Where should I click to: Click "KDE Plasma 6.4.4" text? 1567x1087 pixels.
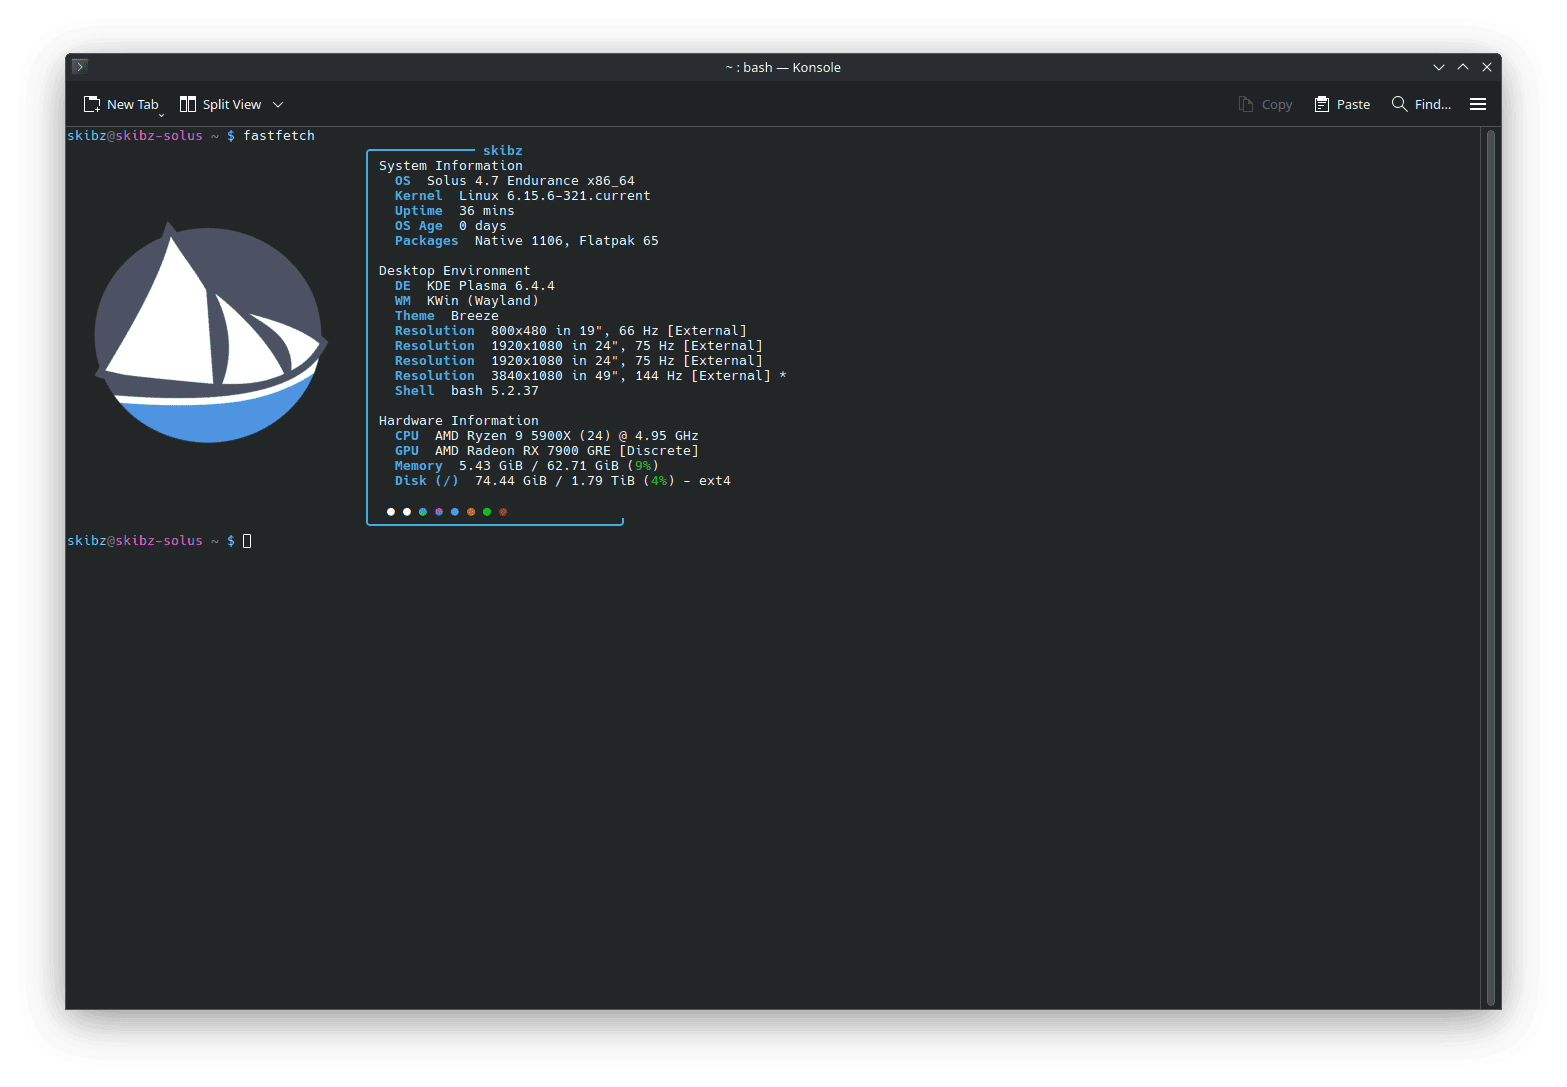tap(491, 286)
